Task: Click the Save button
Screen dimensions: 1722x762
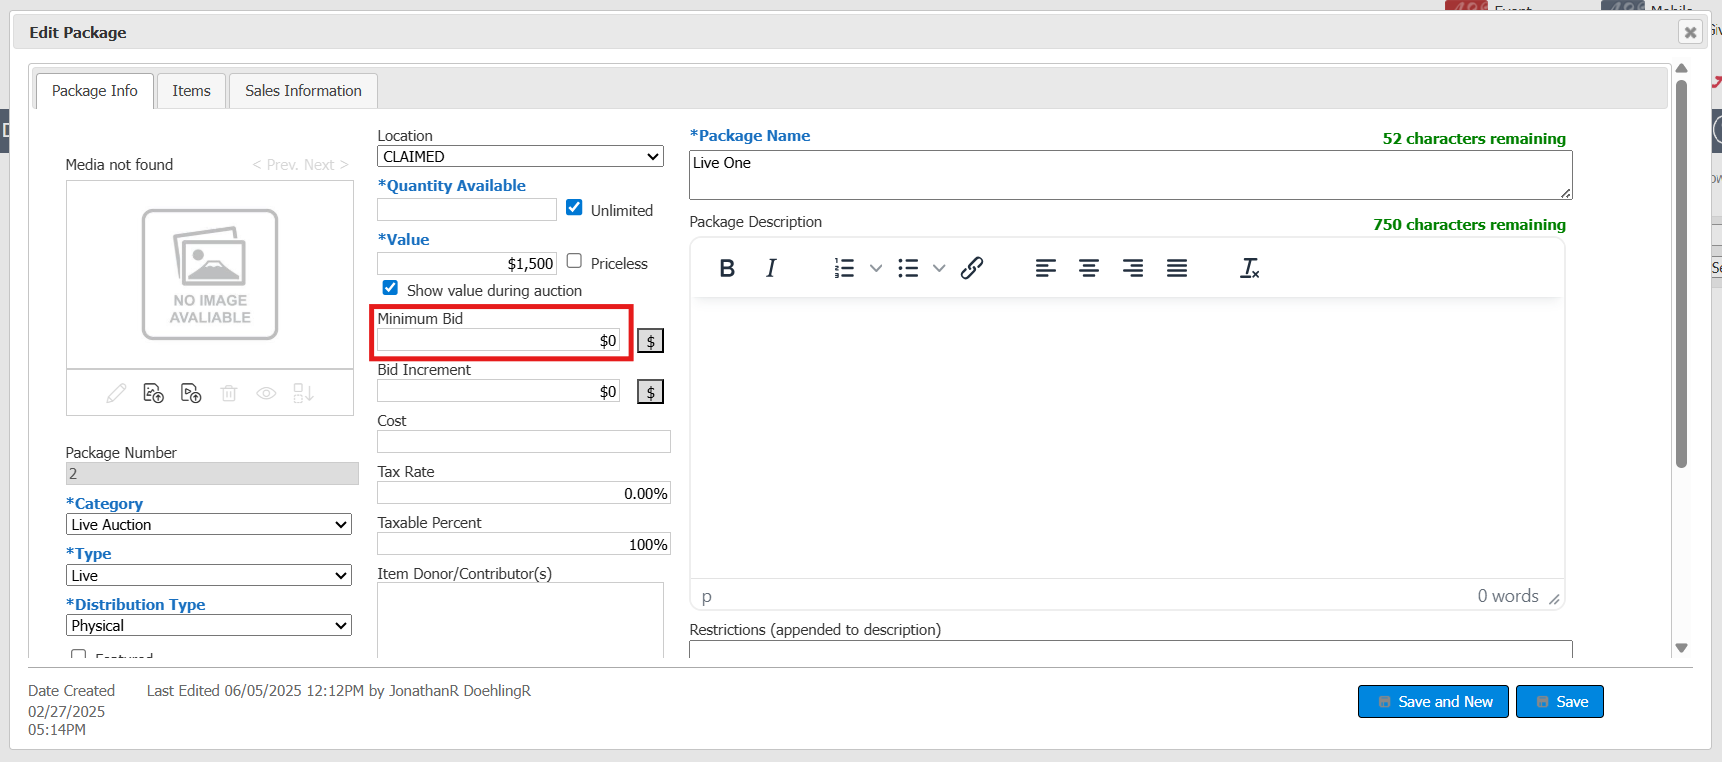Action: 1559,702
